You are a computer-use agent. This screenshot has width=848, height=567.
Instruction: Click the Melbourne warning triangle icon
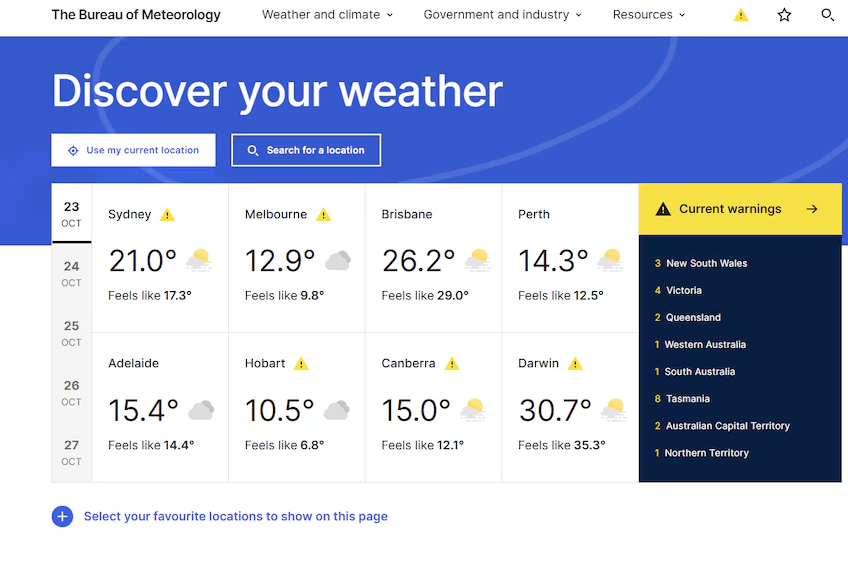(323, 215)
